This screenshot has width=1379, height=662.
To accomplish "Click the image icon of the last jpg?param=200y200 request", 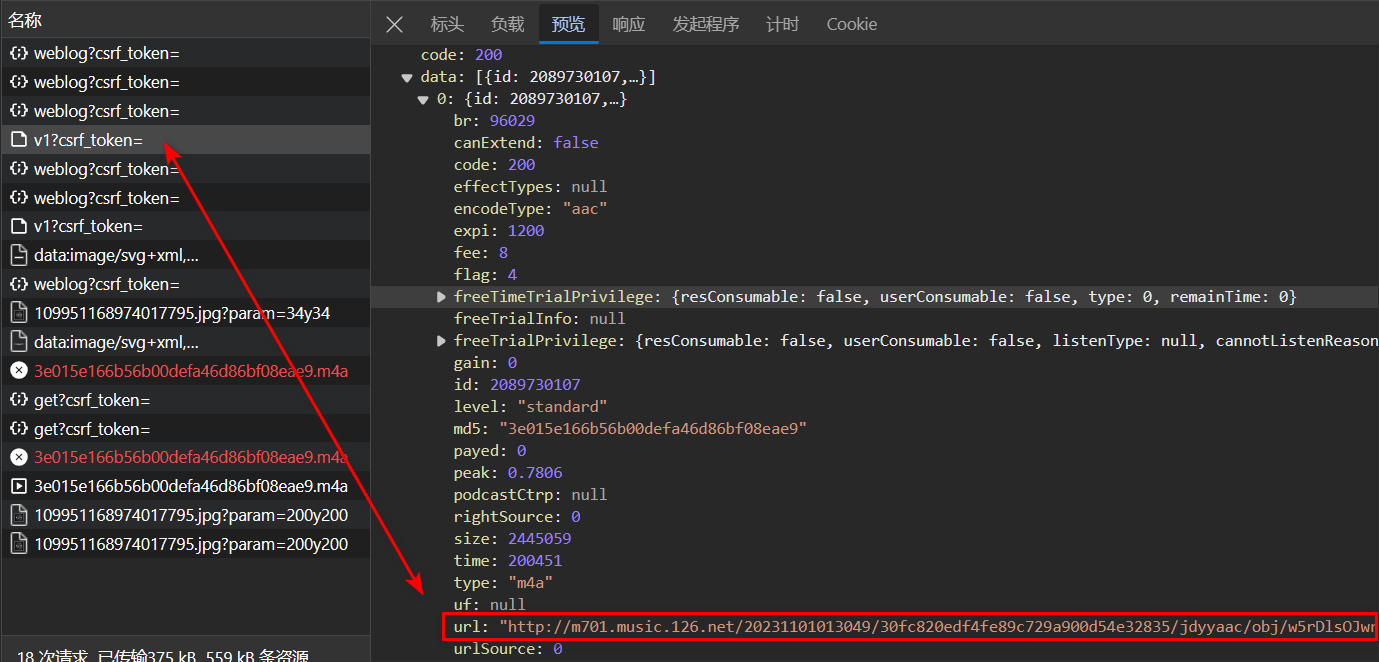I will point(18,545).
